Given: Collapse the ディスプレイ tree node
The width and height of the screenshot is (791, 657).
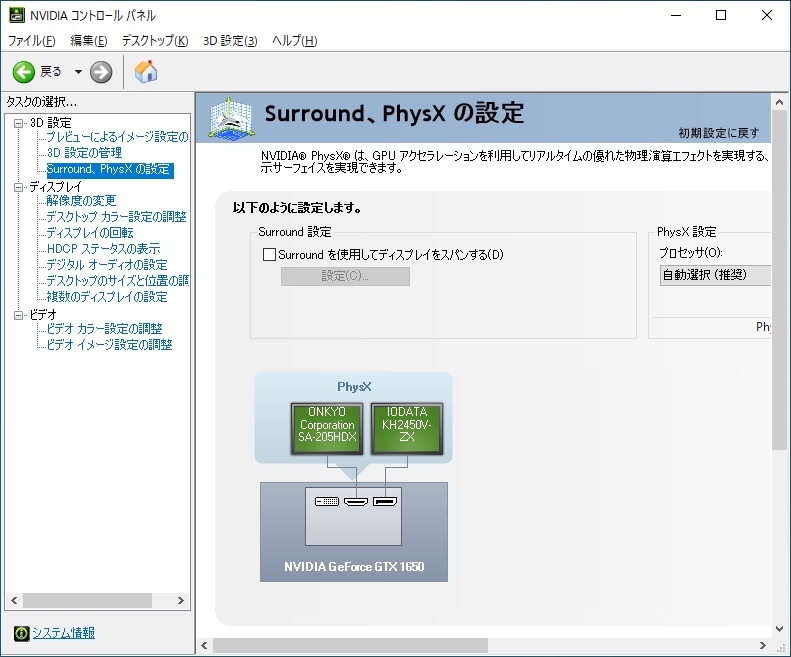Looking at the screenshot, I should (x=19, y=187).
